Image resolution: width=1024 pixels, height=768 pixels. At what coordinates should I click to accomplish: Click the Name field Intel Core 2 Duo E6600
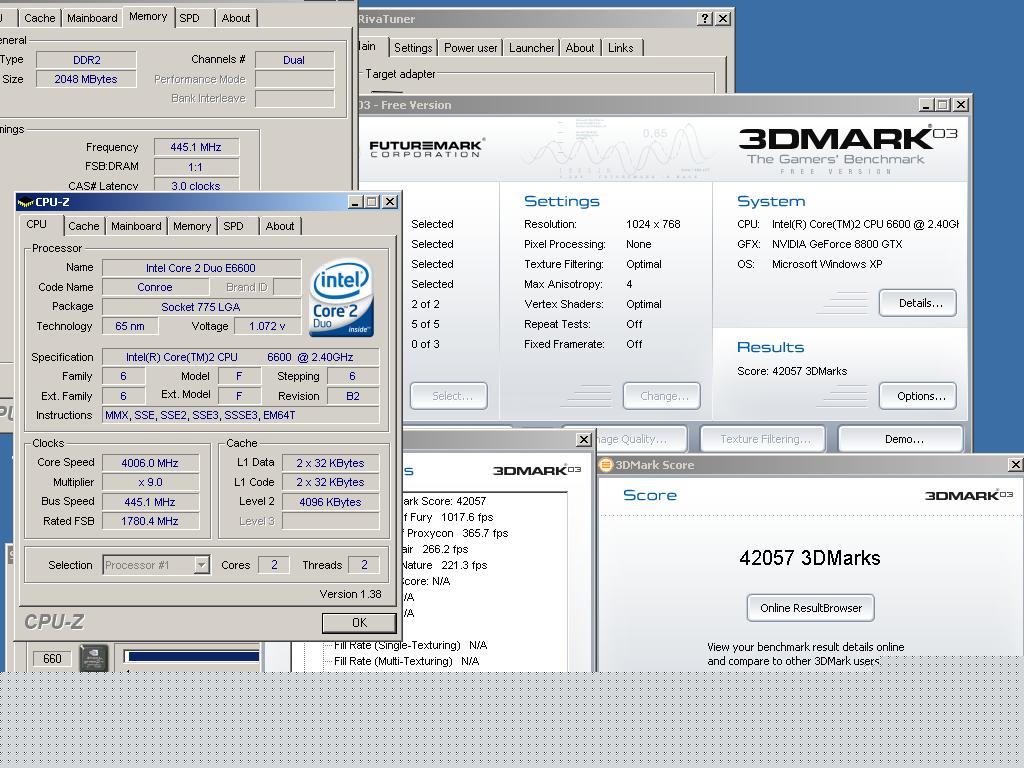(201, 268)
